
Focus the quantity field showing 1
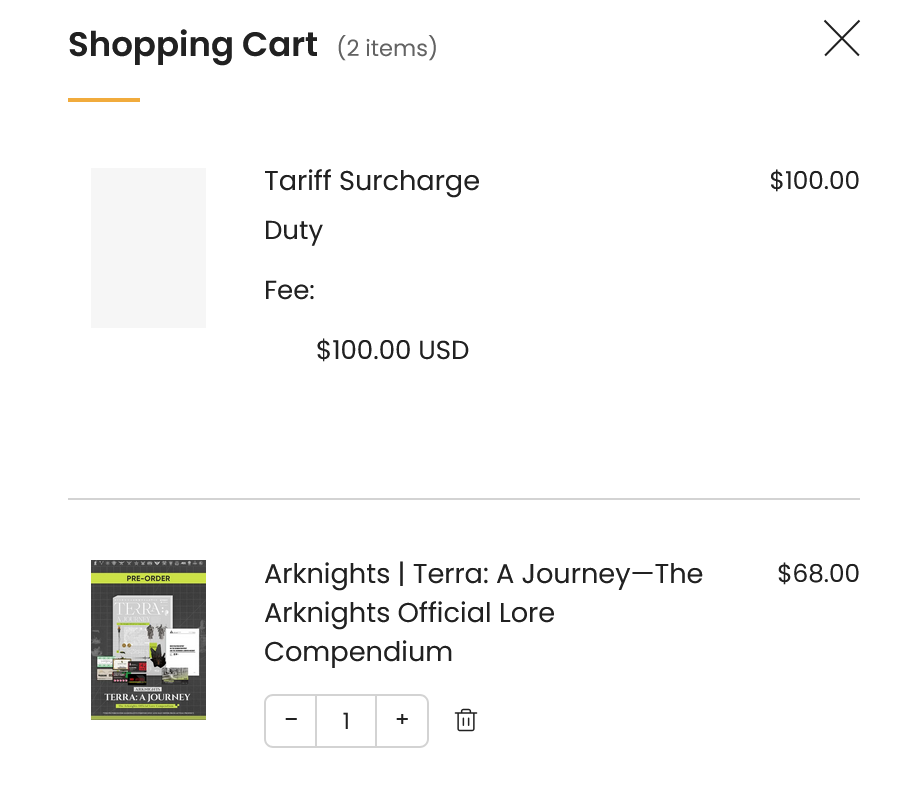point(346,720)
